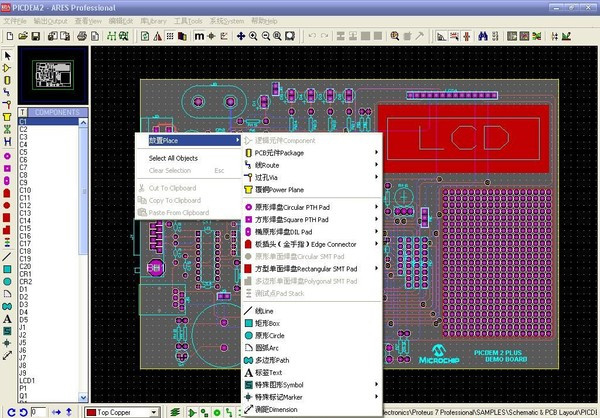The height and width of the screenshot is (418, 600).
Task: Select the Track routing tool in the left toolbar
Action: 7,92
